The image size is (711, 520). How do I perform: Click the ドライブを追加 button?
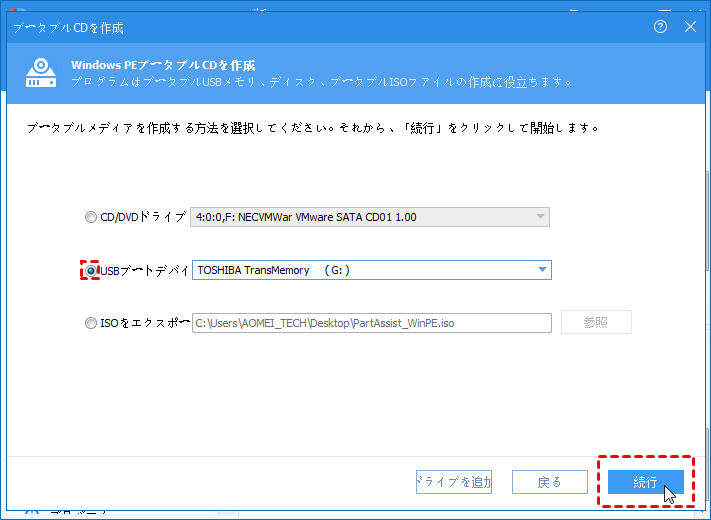click(454, 482)
